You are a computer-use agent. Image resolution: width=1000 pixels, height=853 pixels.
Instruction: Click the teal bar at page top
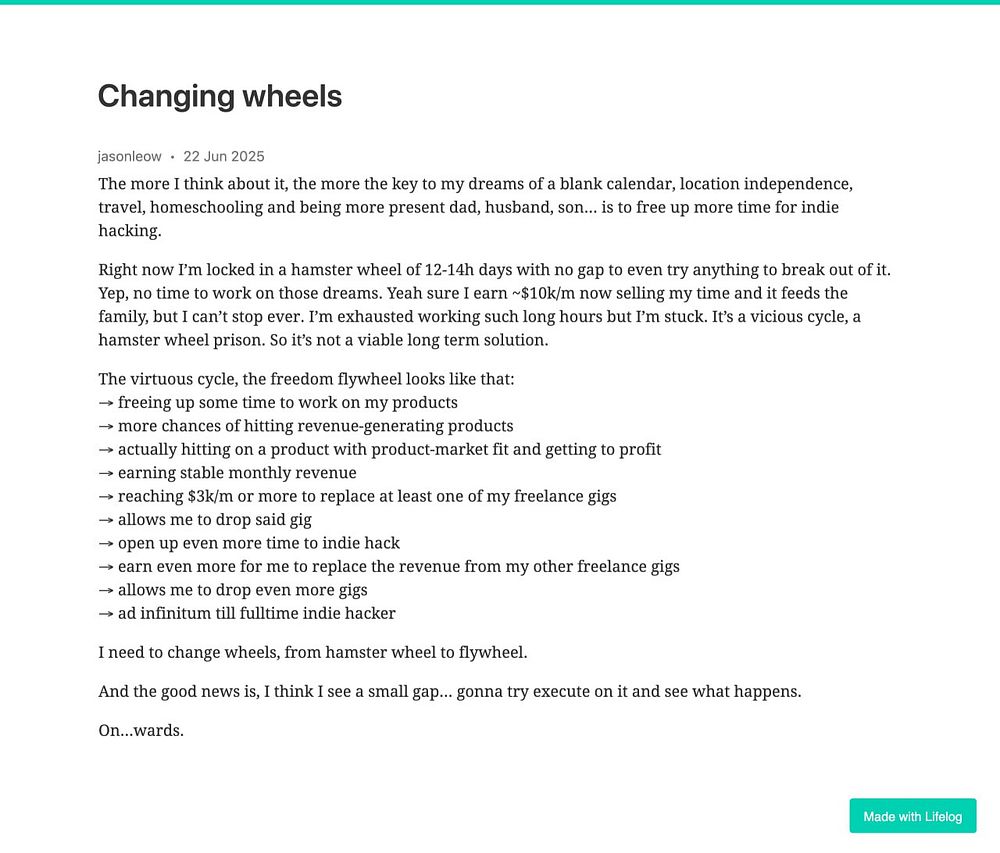coord(500,2)
